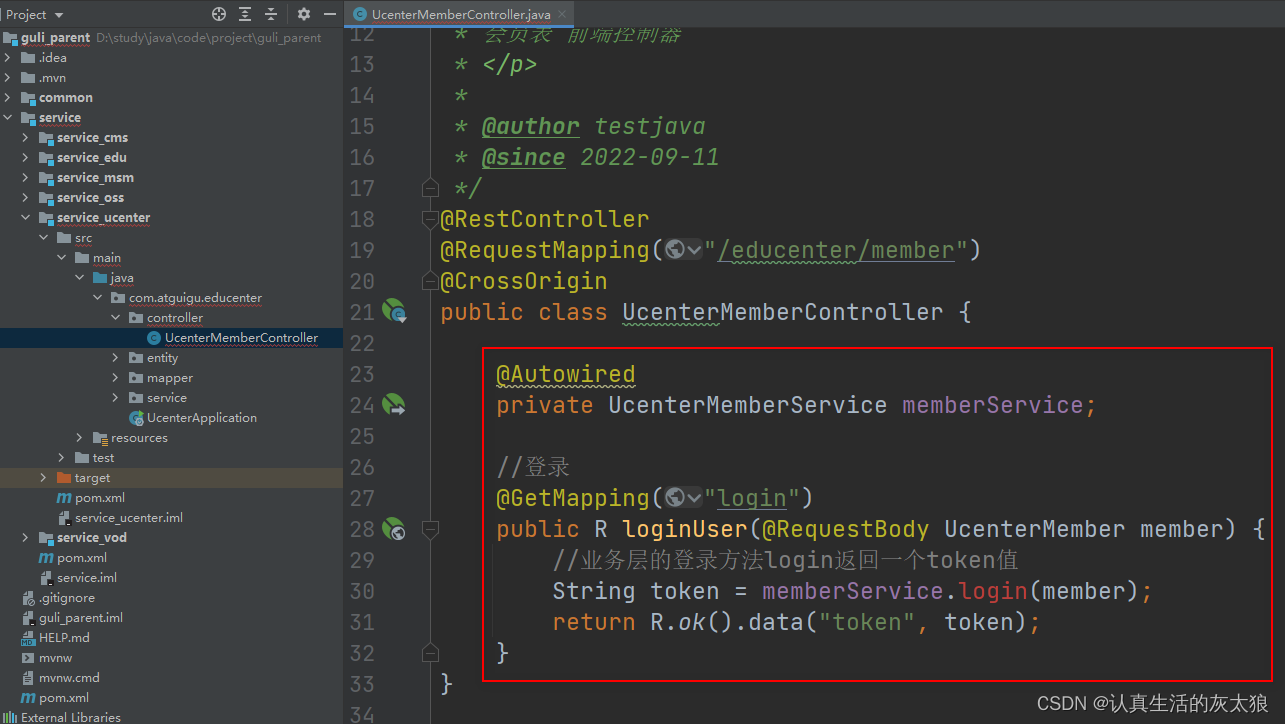
Task: Select the com.atguigu.educenter package
Action: click(x=195, y=298)
